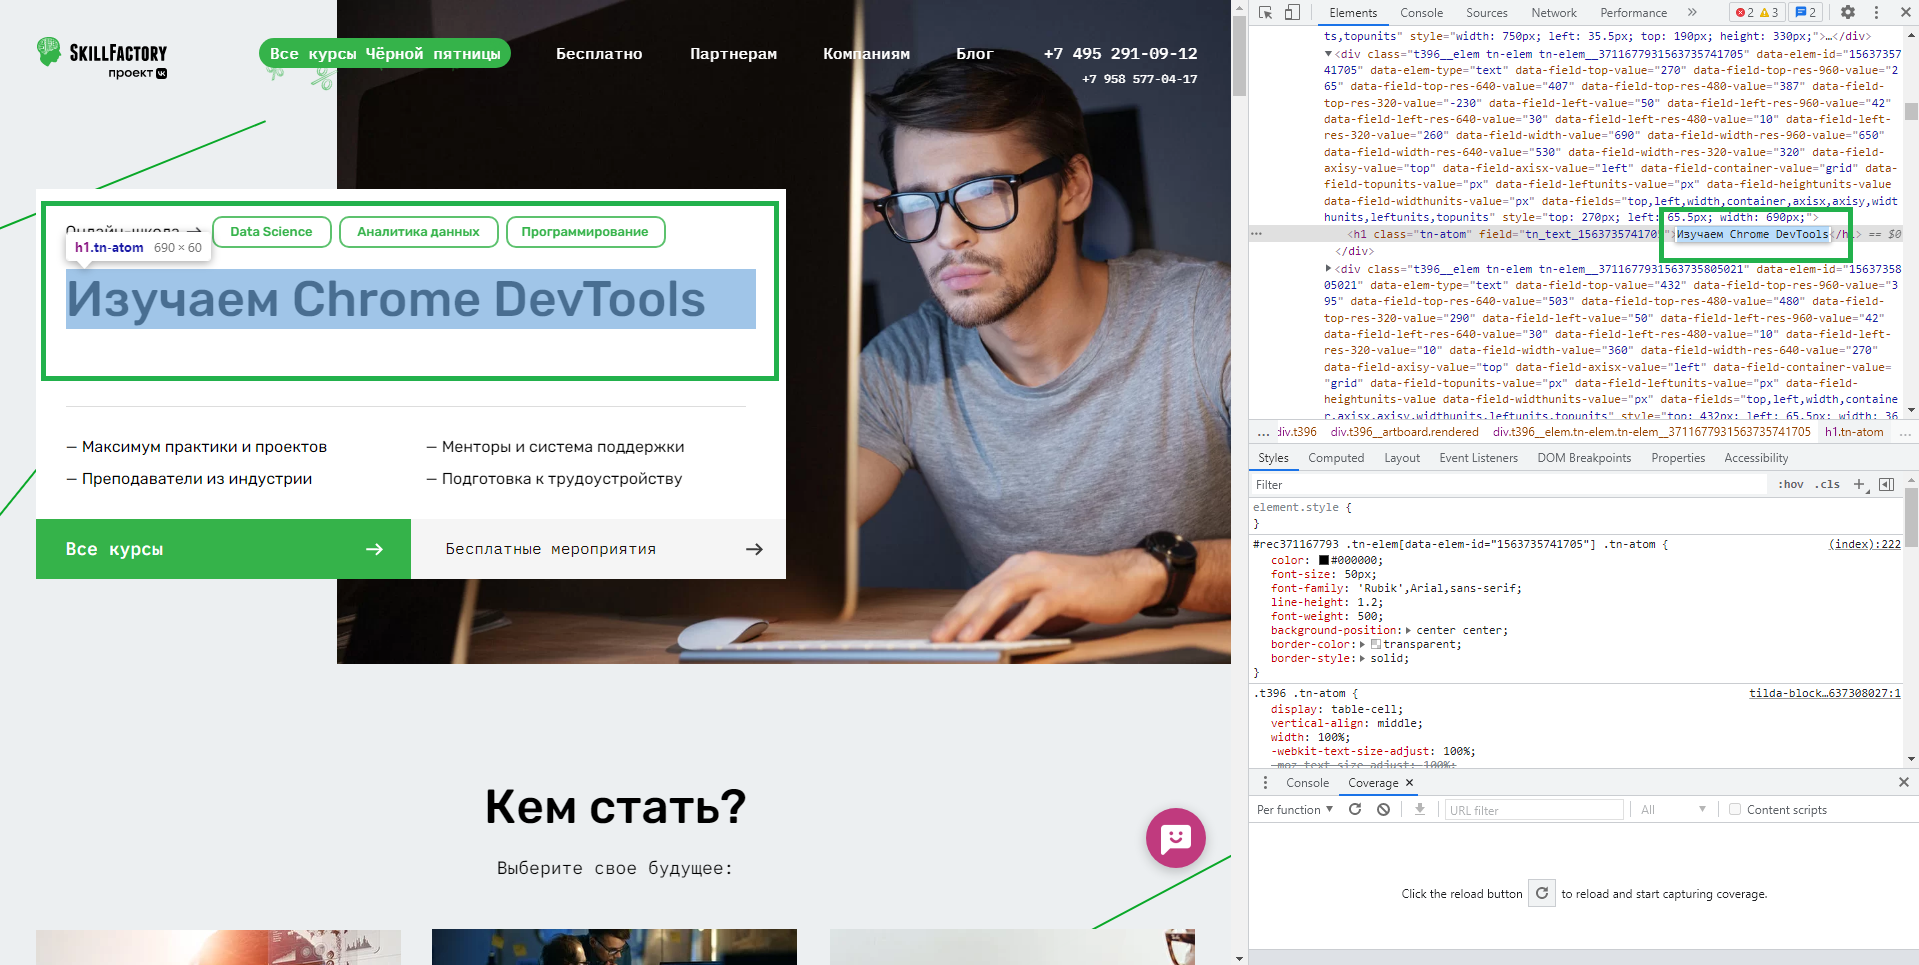Toggle the computed styles sidebar icon
The width and height of the screenshot is (1919, 965).
click(x=1886, y=485)
